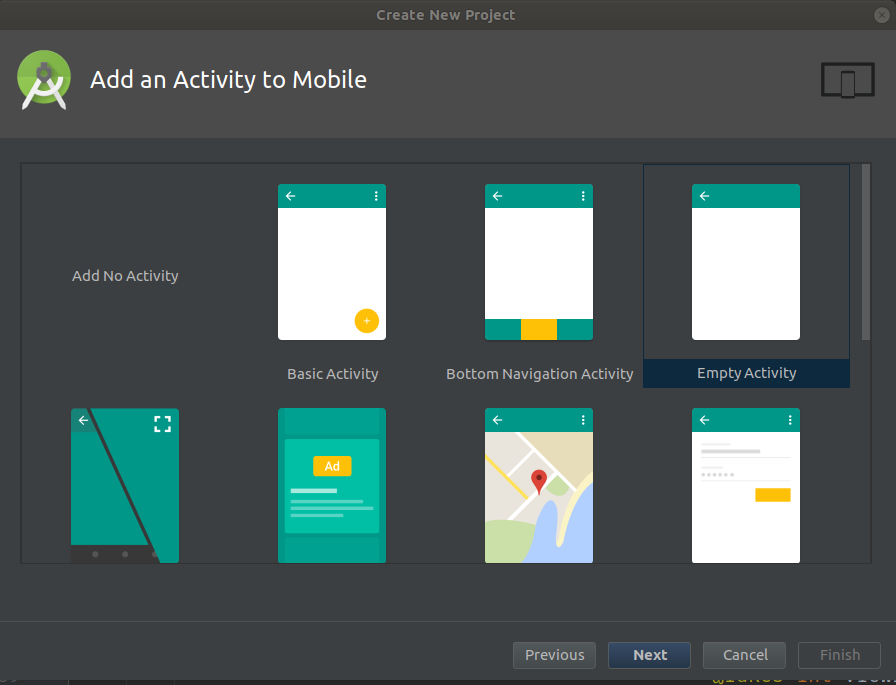Cancel the new project wizard

745,655
